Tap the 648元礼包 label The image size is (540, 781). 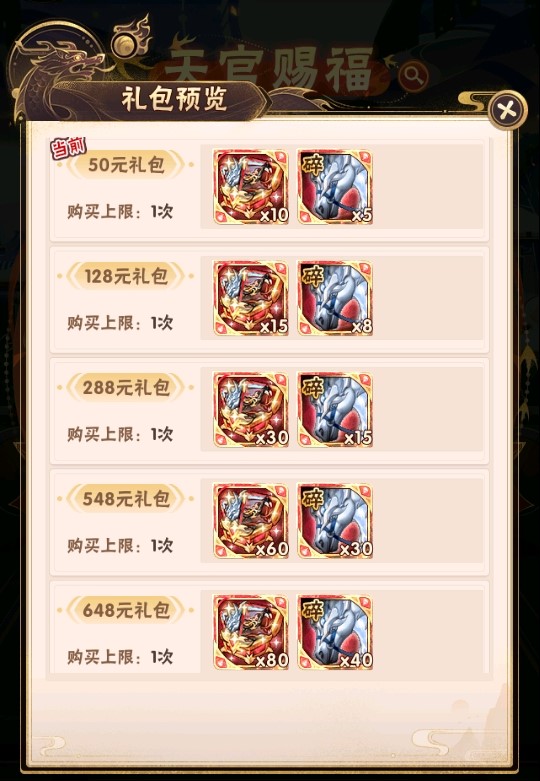(x=126, y=610)
